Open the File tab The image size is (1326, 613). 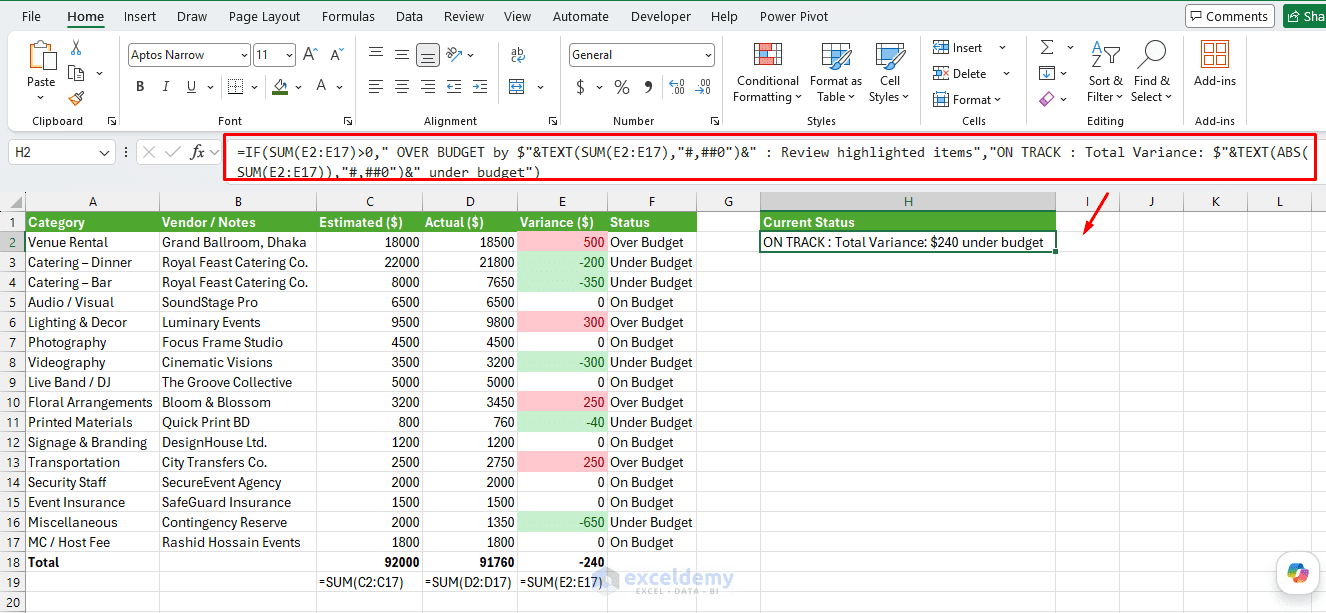pyautogui.click(x=31, y=16)
